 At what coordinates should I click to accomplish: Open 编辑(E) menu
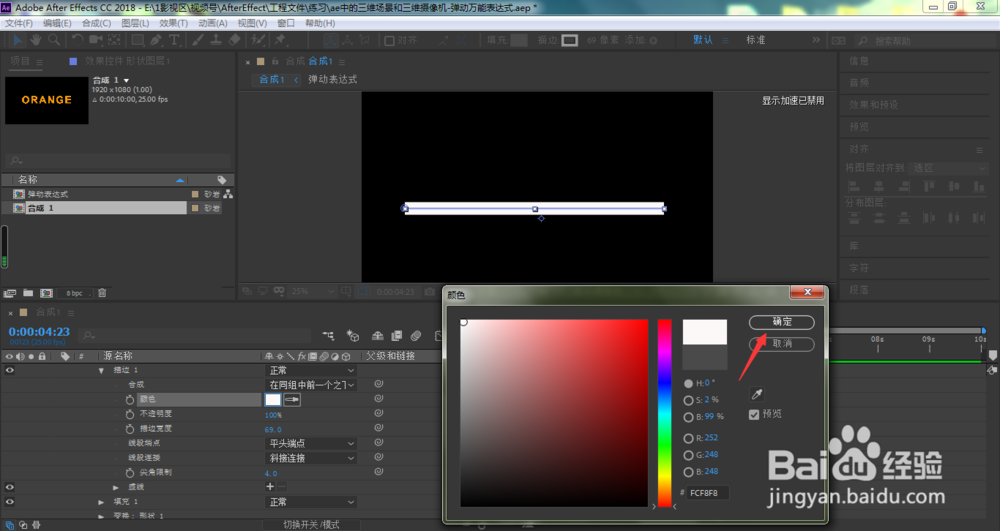click(57, 23)
